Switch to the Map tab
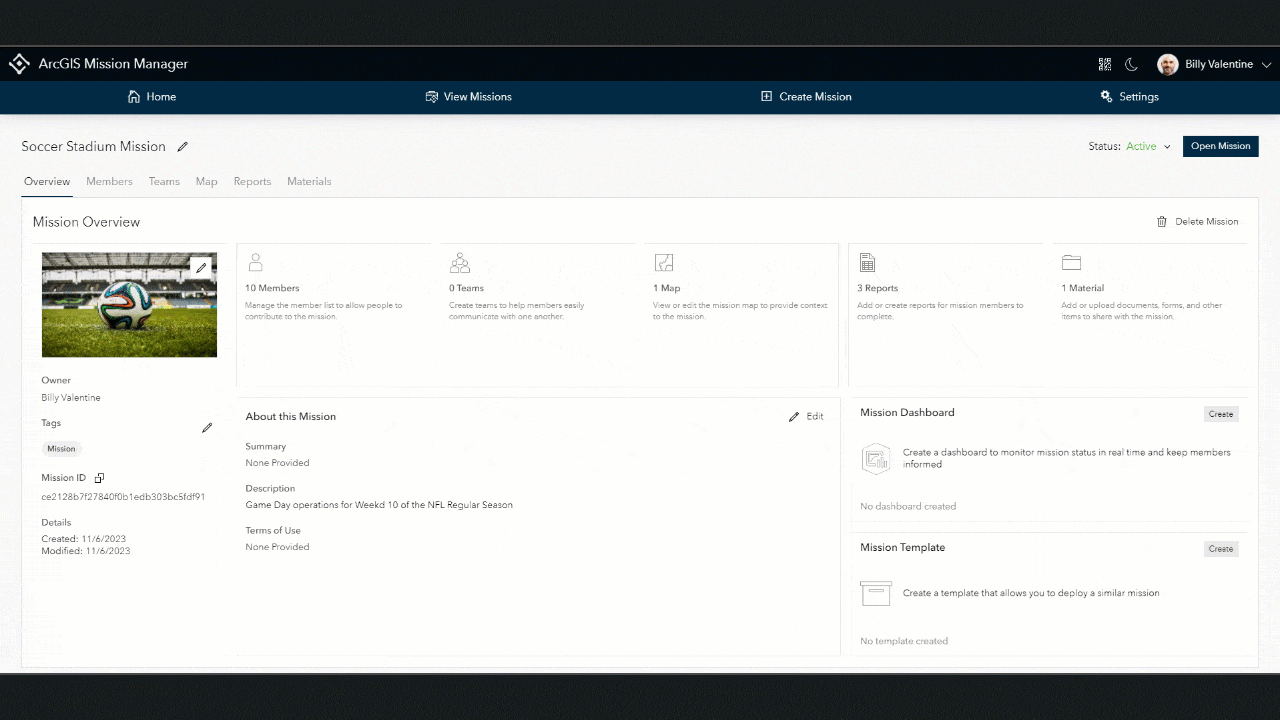Screen dimensions: 1280x720 [206, 182]
